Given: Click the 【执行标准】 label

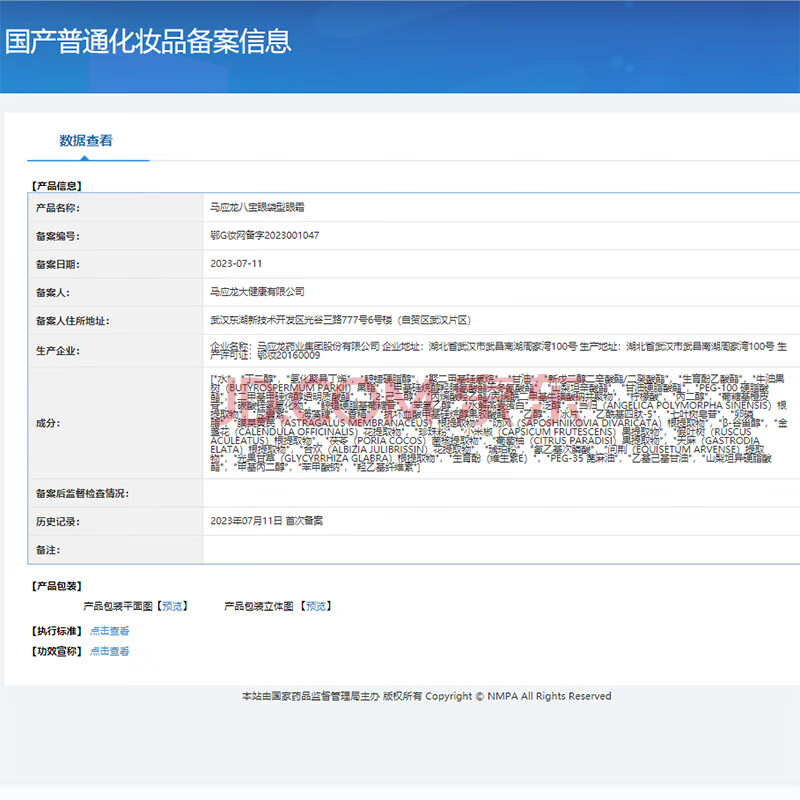Looking at the screenshot, I should (57, 631).
